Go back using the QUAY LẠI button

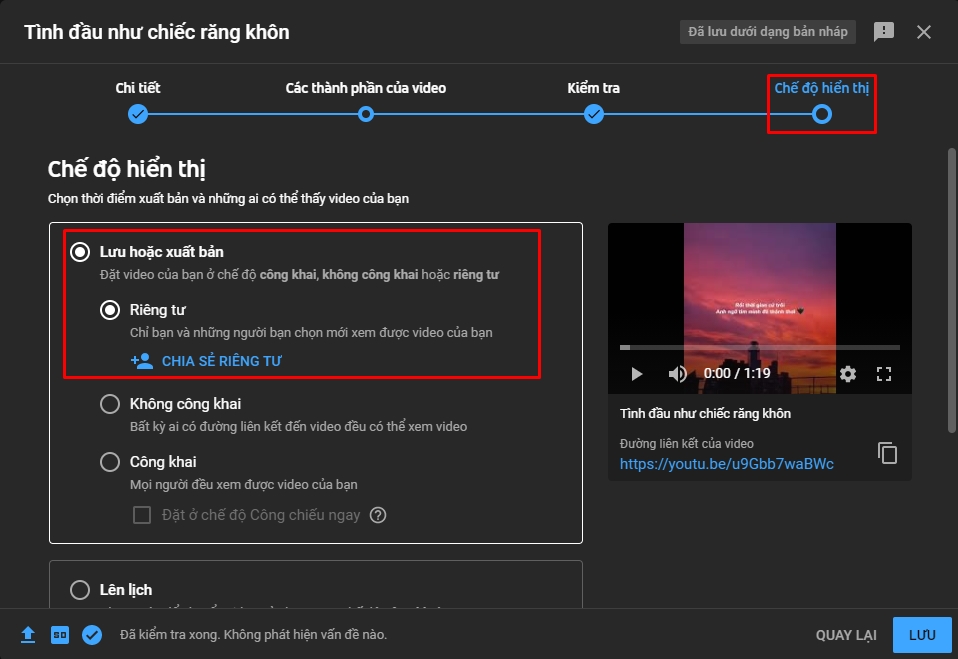[x=846, y=635]
